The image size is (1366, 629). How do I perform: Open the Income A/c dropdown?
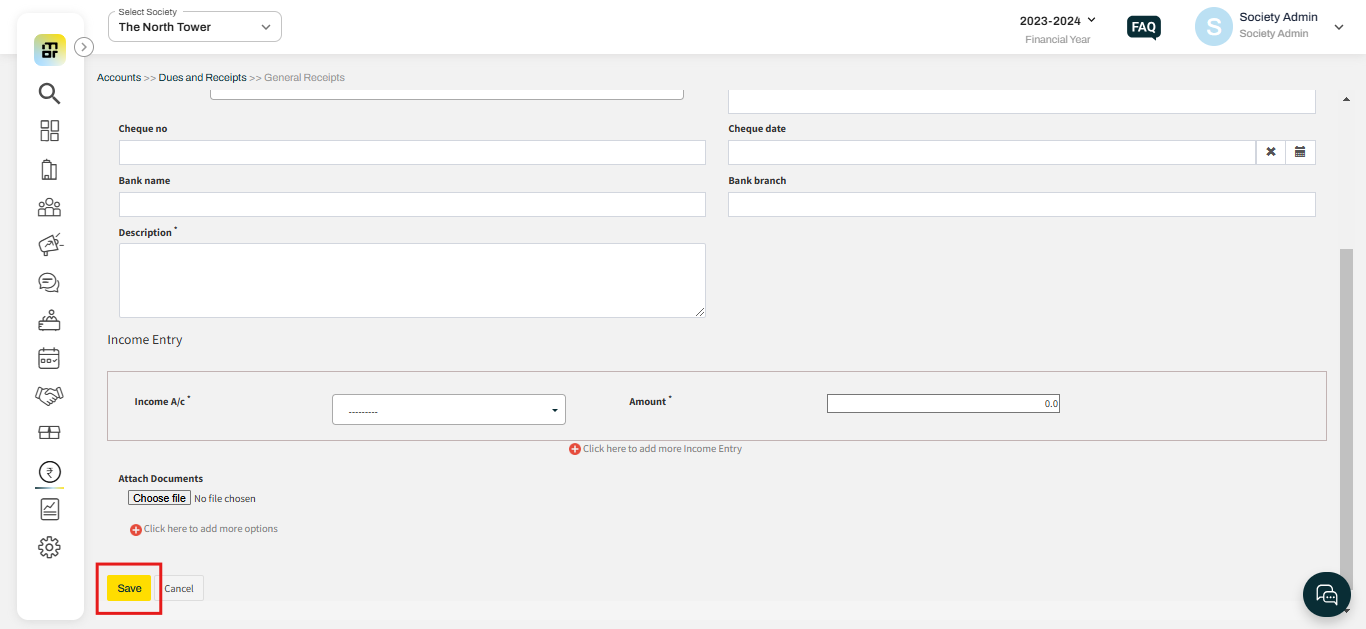pyautogui.click(x=448, y=409)
